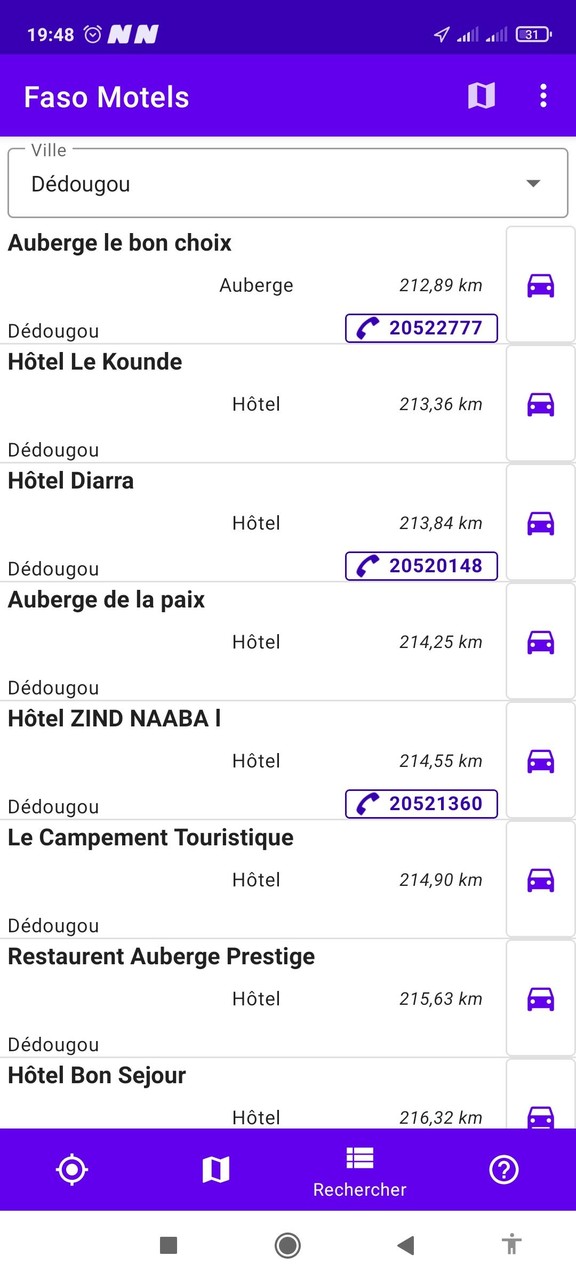Tap the car icon beside Hôtel Le Kounde
Viewport: 576px width, 1280px height.
pos(540,404)
